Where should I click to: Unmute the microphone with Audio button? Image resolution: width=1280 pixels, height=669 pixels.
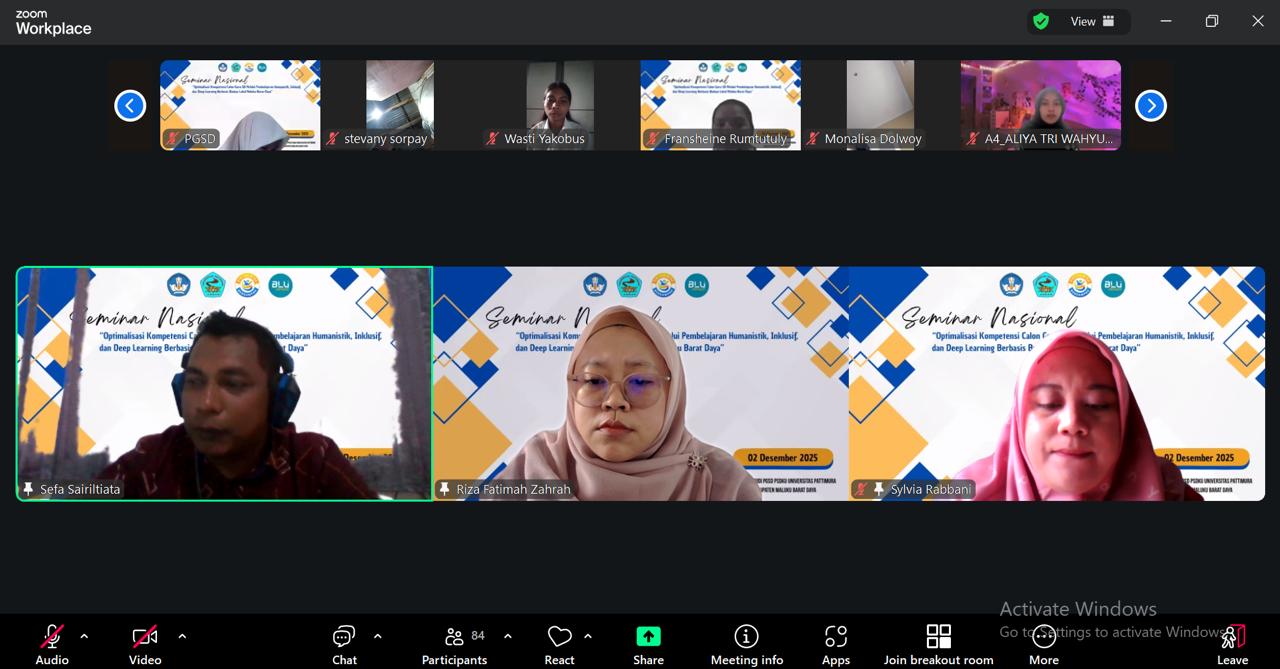52,643
